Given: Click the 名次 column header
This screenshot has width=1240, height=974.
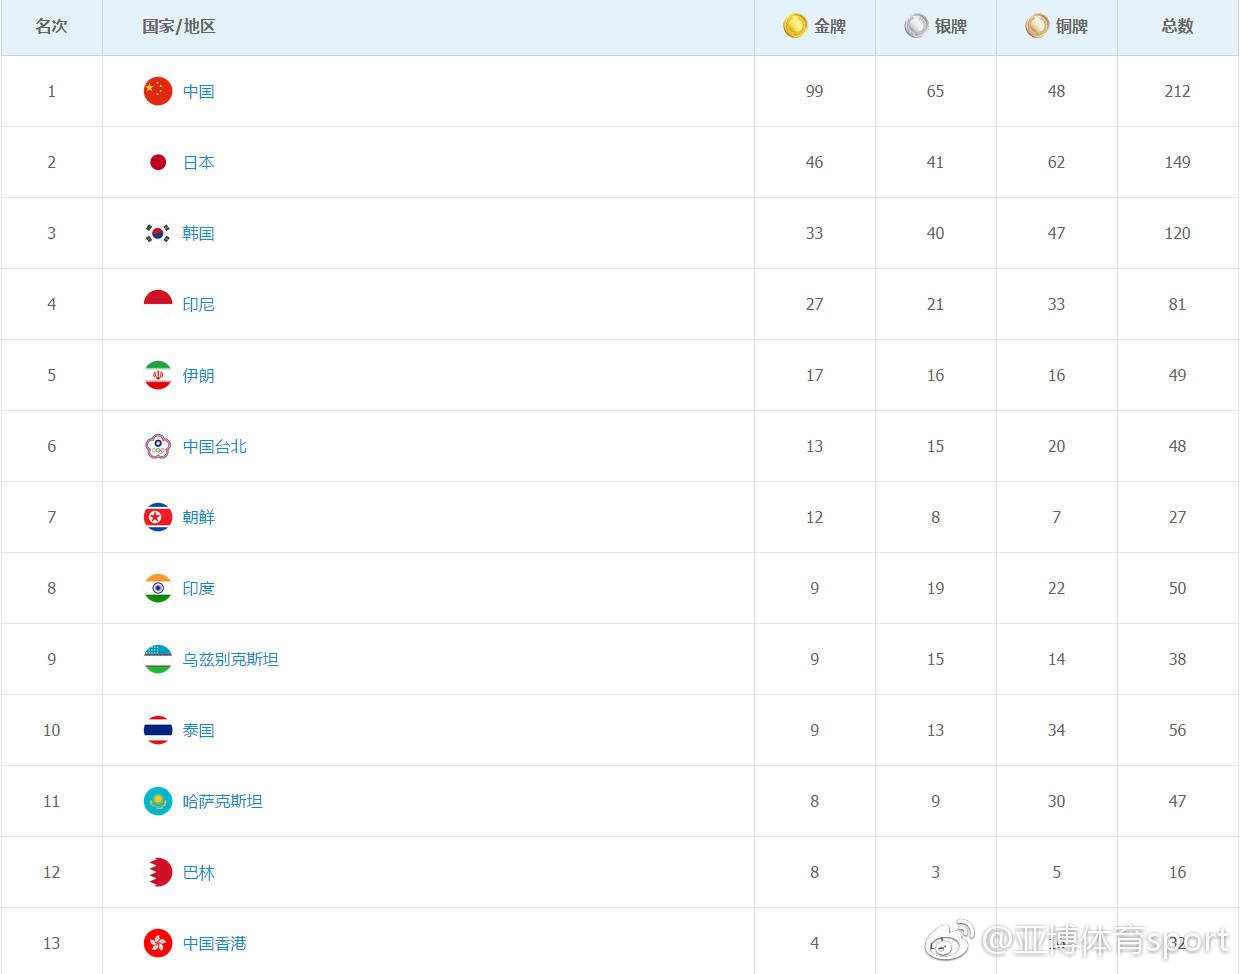Looking at the screenshot, I should tap(51, 26).
